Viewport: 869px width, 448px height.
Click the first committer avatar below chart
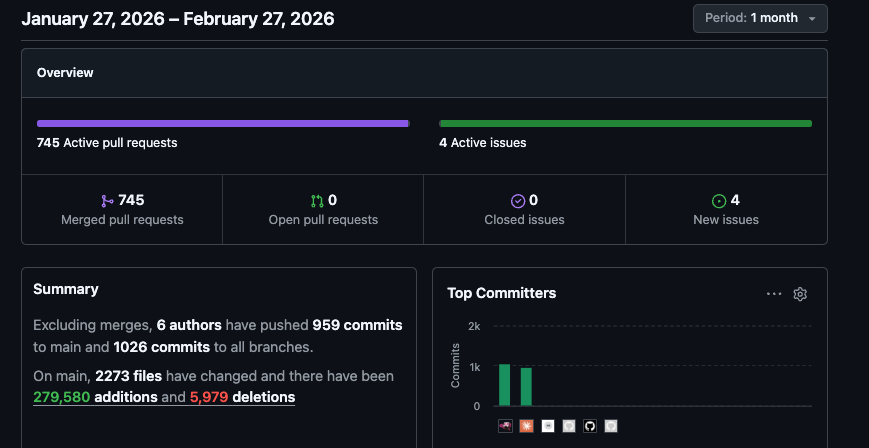click(x=505, y=426)
